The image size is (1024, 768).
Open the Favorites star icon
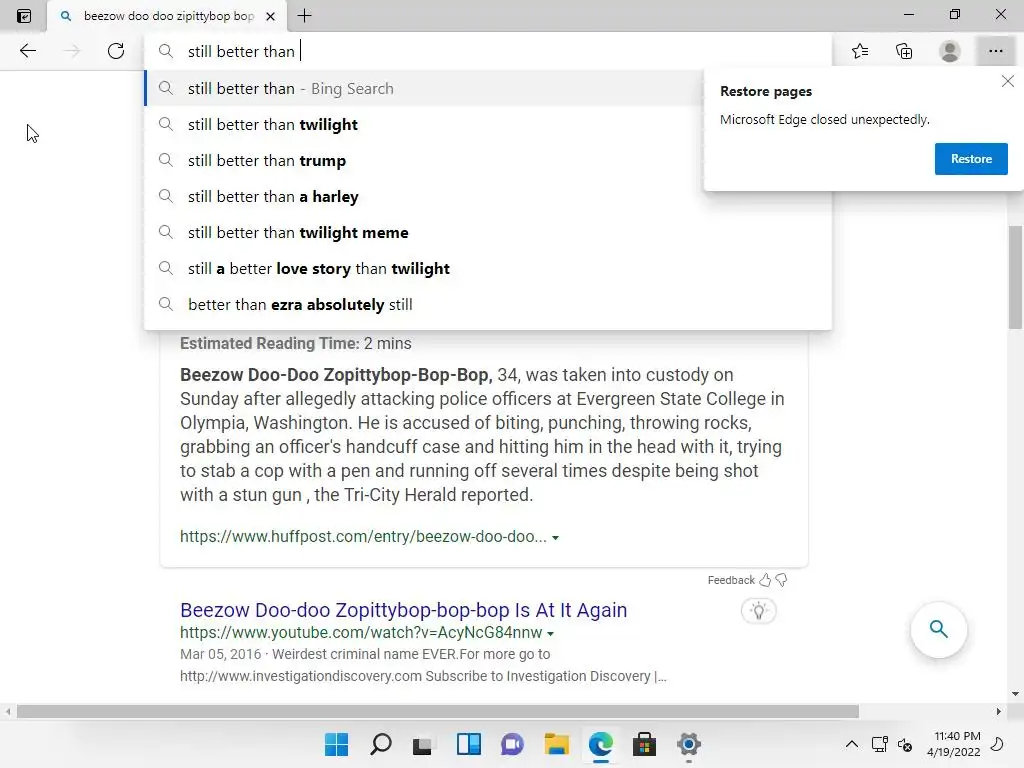point(860,51)
